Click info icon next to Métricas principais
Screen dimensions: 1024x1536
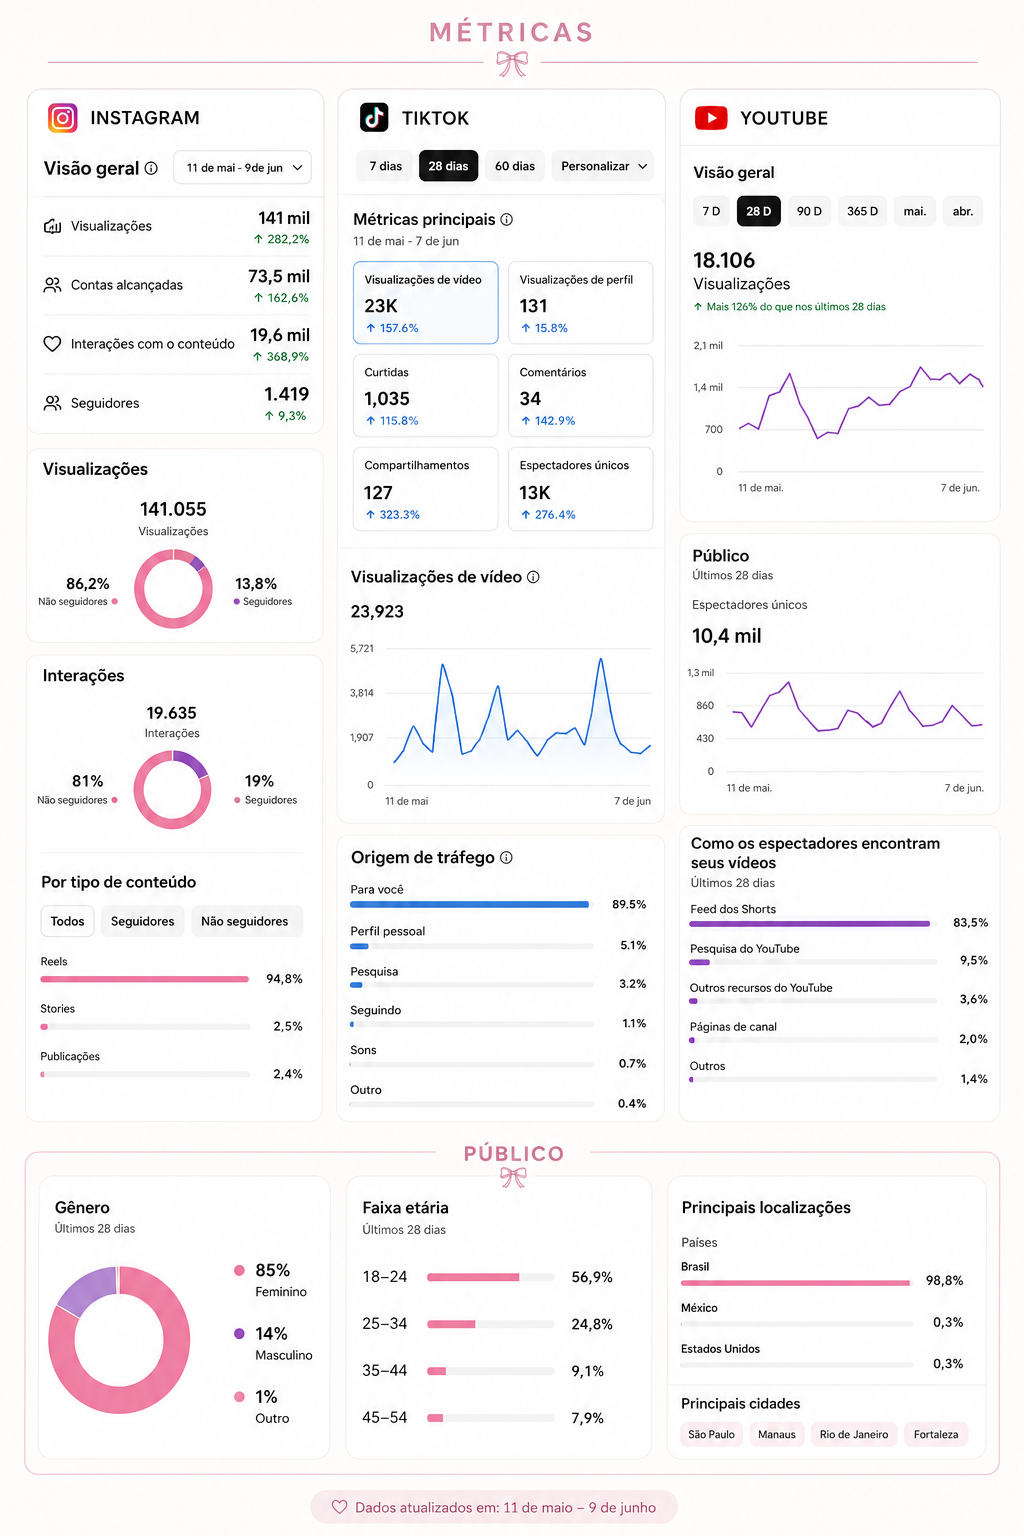(507, 219)
